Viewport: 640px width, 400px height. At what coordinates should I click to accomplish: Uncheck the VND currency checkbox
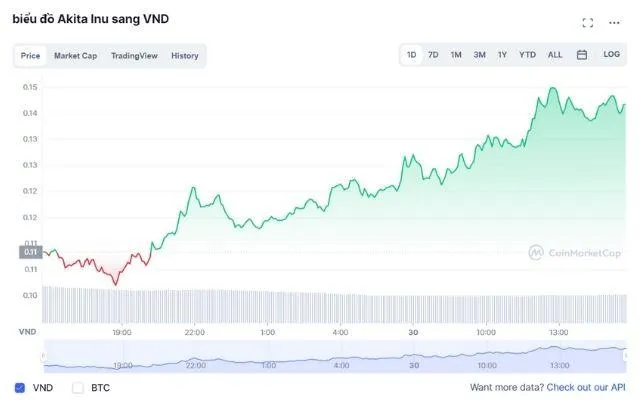20,387
